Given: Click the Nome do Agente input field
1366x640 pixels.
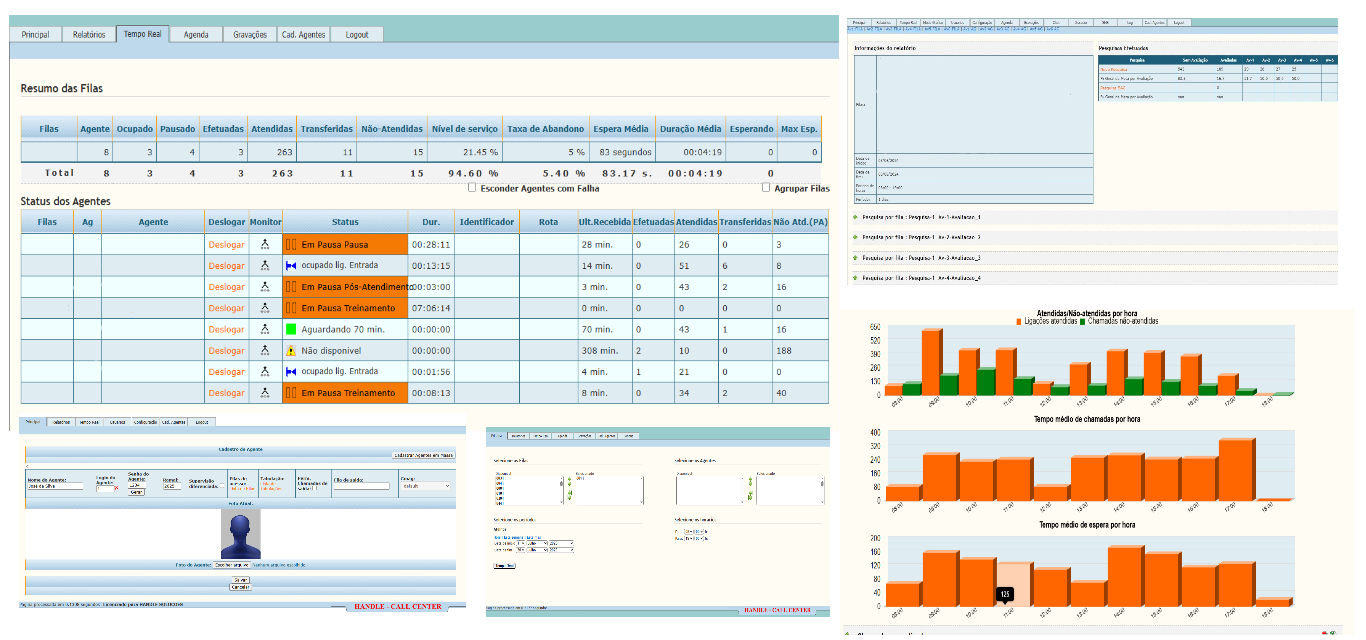Looking at the screenshot, I should [x=55, y=487].
